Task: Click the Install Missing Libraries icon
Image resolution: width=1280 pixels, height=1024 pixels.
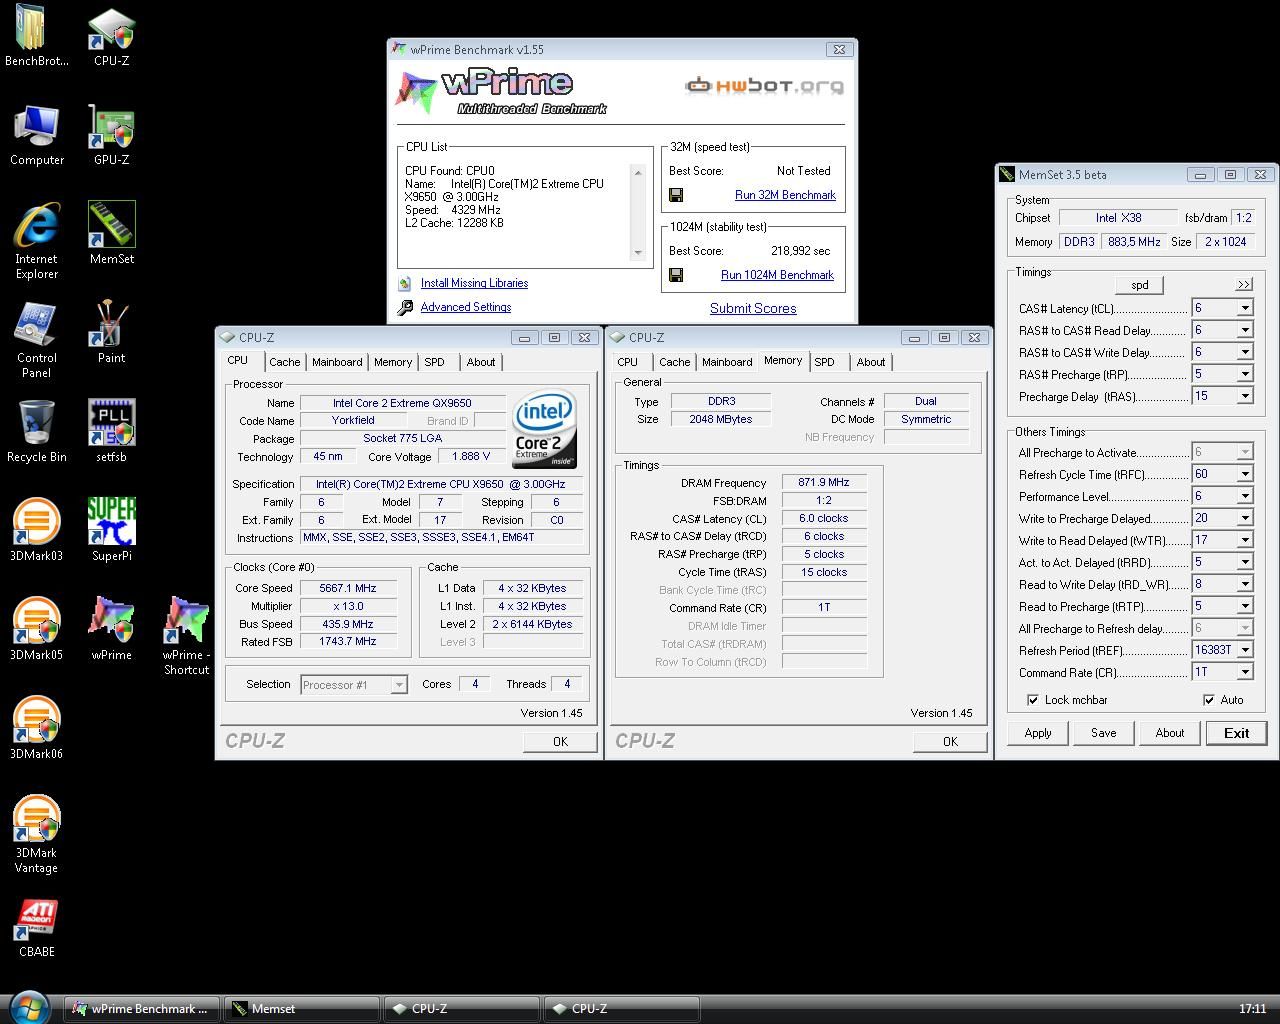Action: (x=405, y=284)
